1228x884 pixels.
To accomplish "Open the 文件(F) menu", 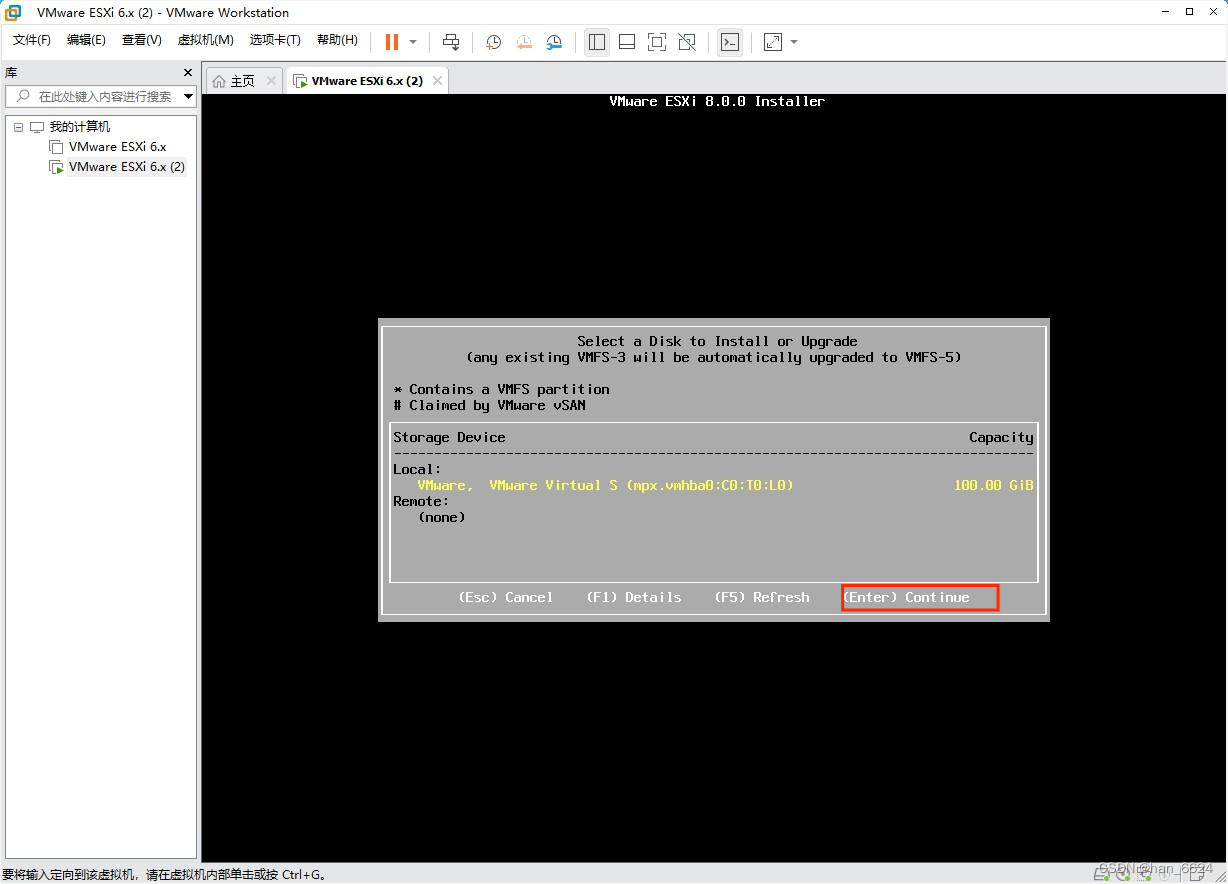I will click(x=32, y=40).
